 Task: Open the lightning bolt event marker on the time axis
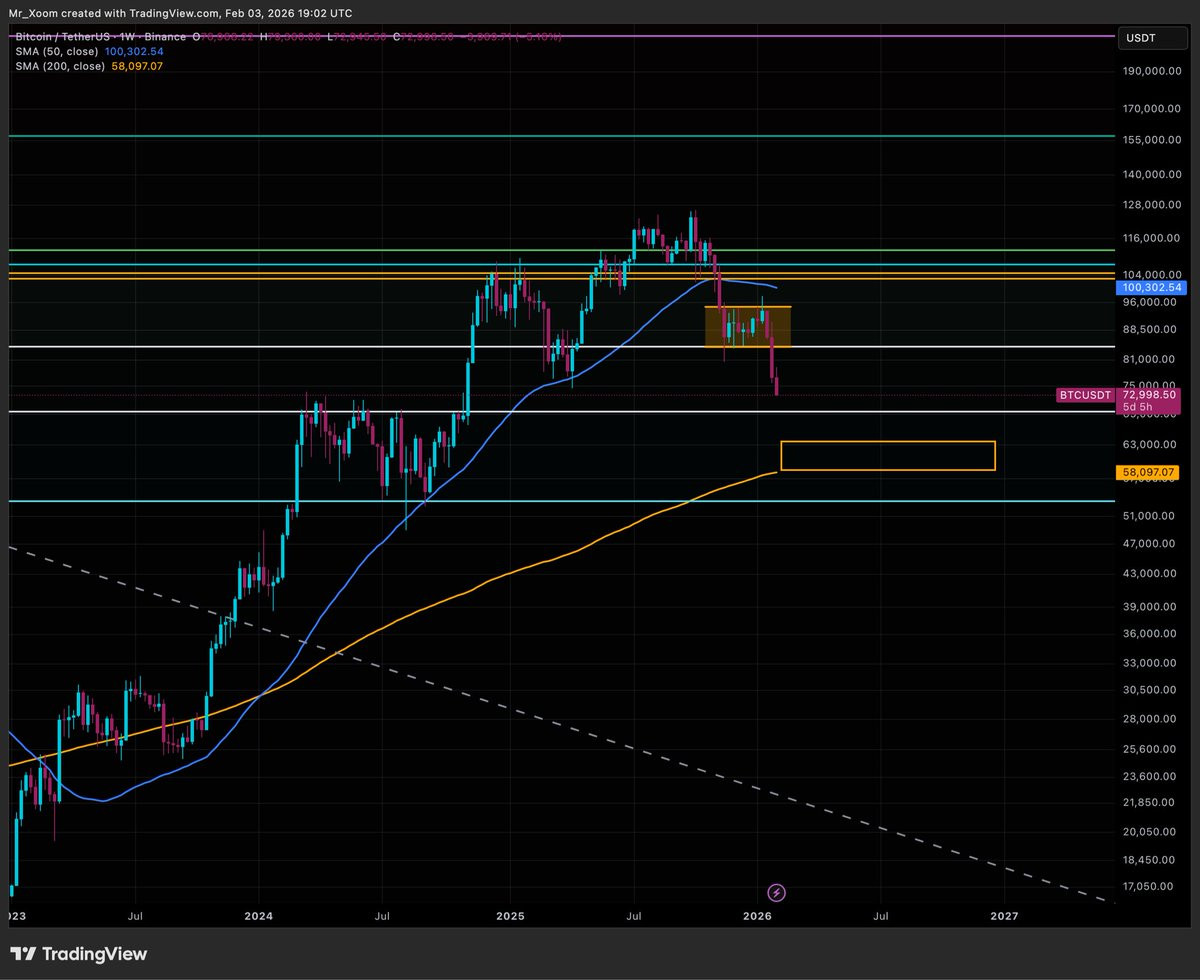pos(776,892)
